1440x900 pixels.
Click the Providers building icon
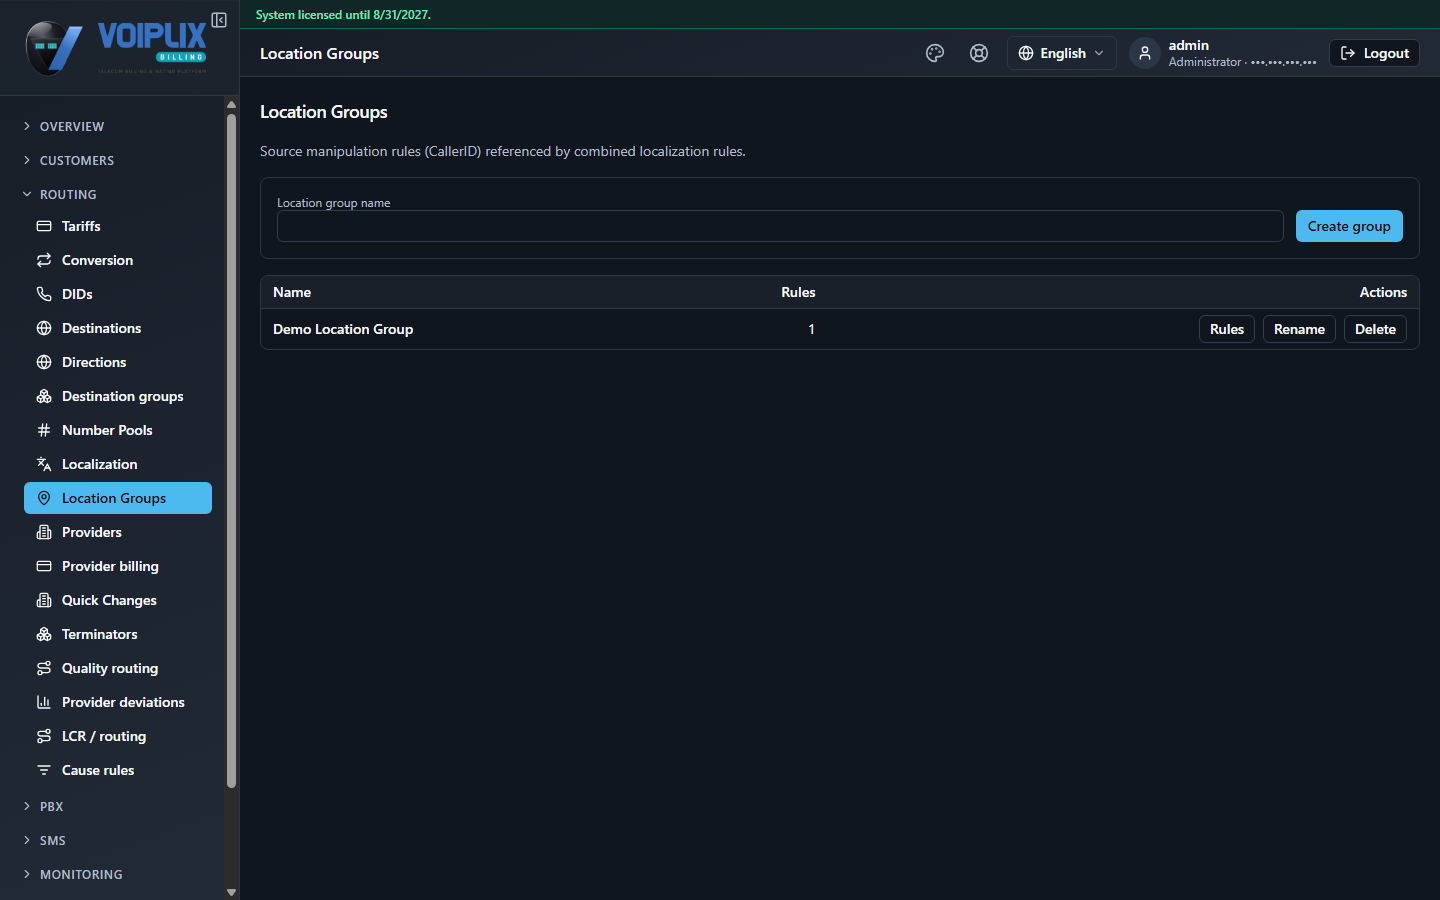pyautogui.click(x=44, y=532)
